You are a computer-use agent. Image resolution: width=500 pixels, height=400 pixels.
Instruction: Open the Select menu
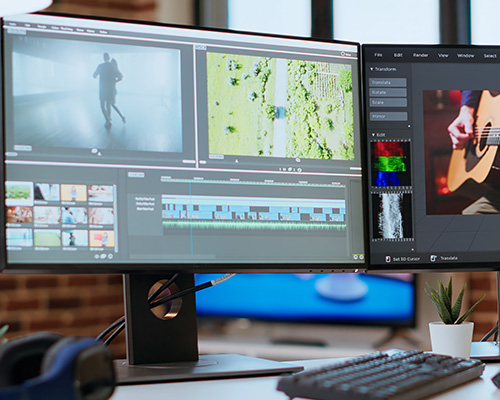(x=490, y=56)
